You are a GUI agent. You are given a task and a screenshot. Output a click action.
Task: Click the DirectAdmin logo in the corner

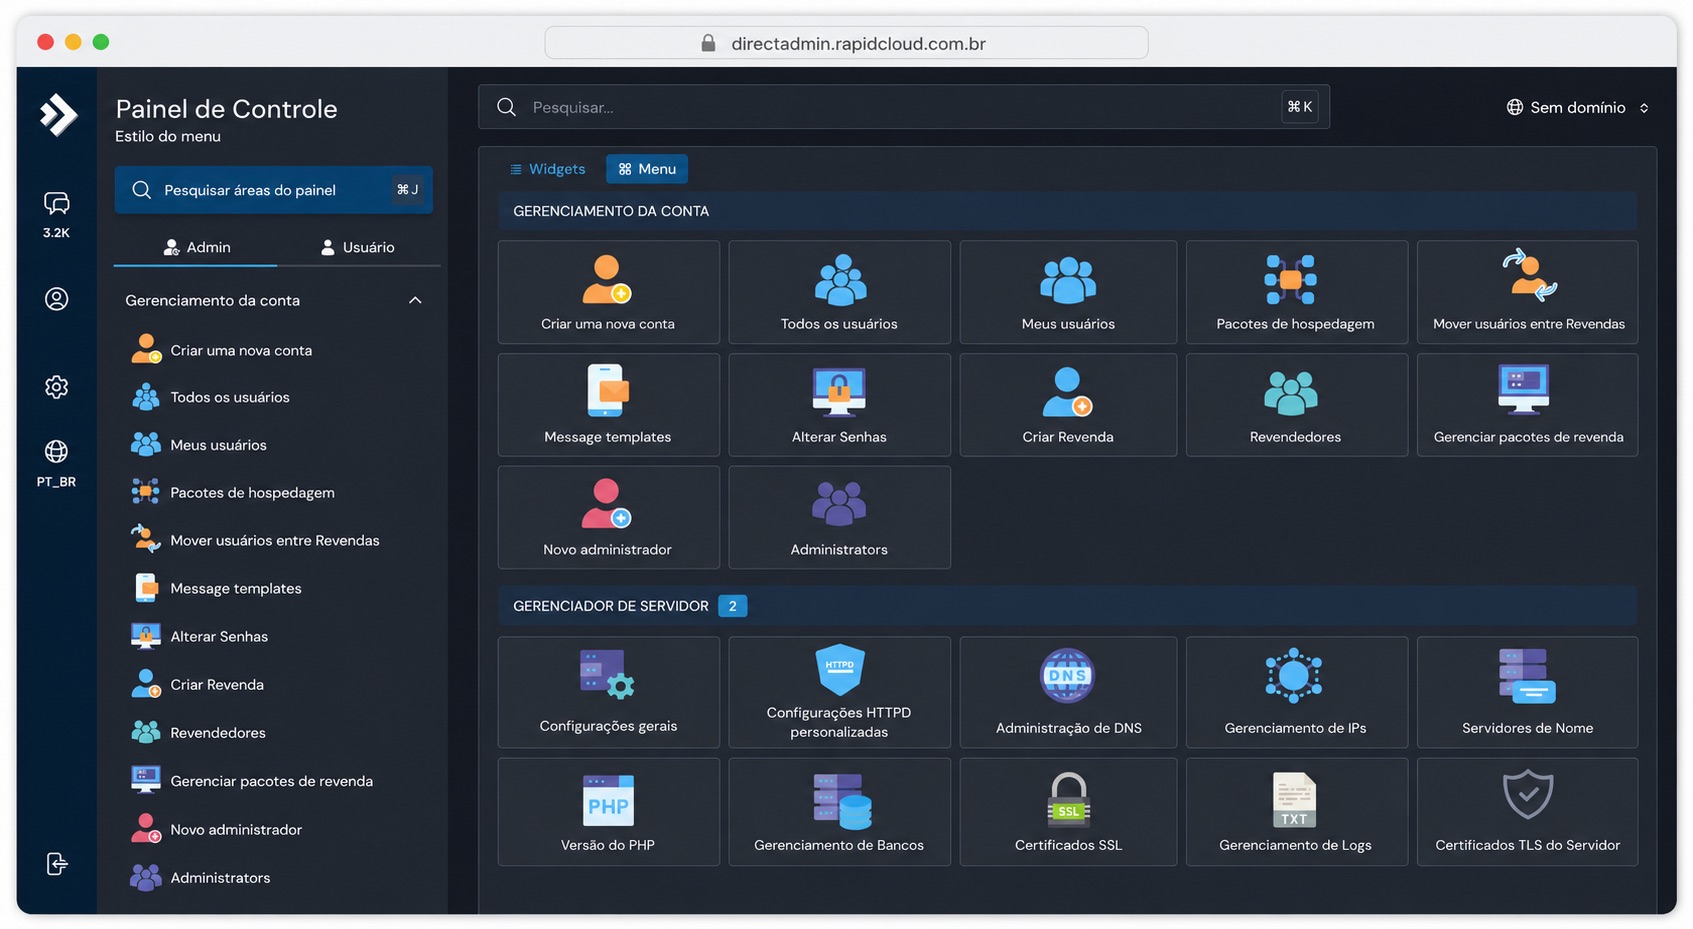point(58,114)
